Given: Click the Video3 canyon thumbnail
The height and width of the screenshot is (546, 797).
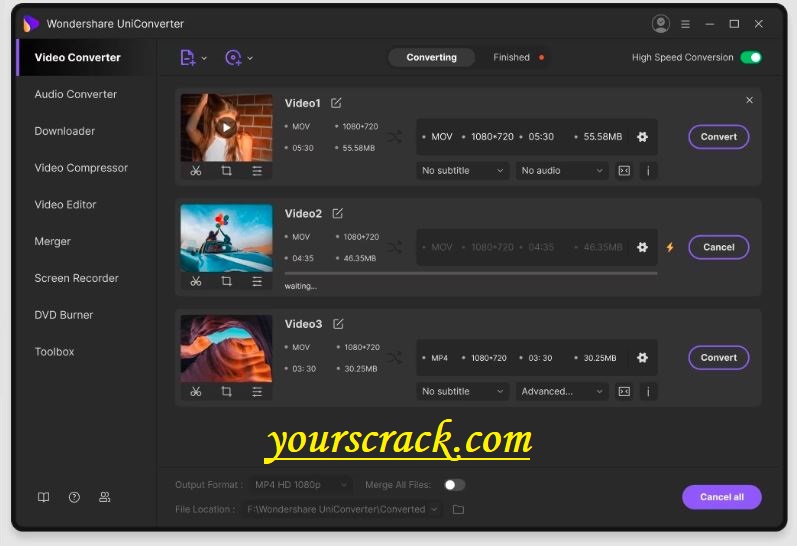Looking at the screenshot, I should 227,348.
